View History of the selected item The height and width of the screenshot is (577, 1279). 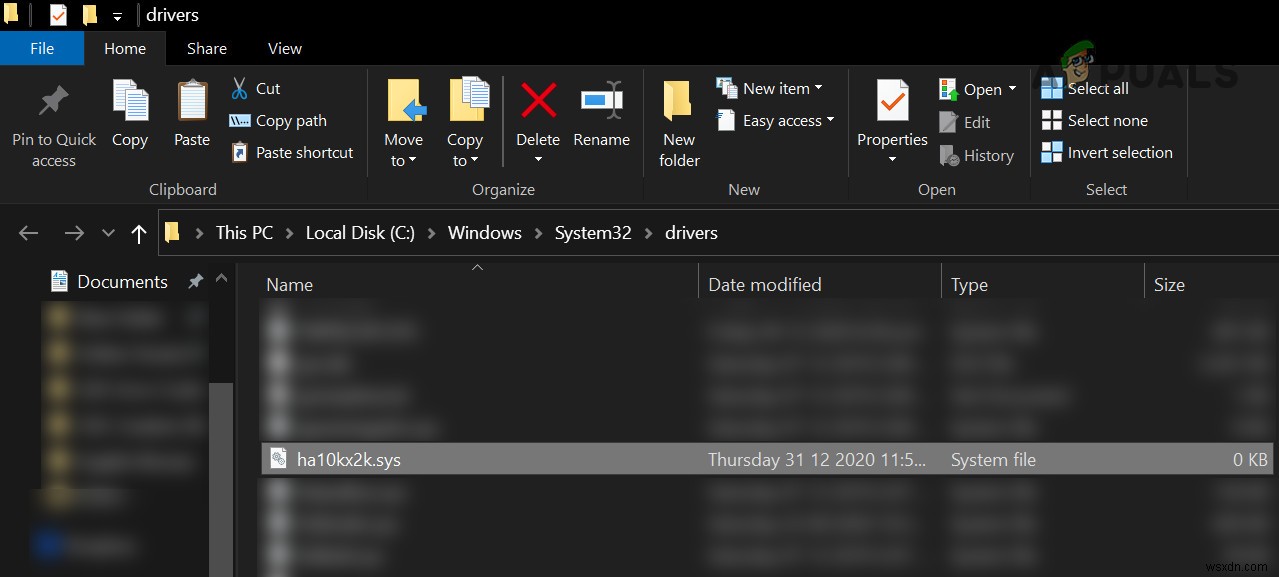977,155
